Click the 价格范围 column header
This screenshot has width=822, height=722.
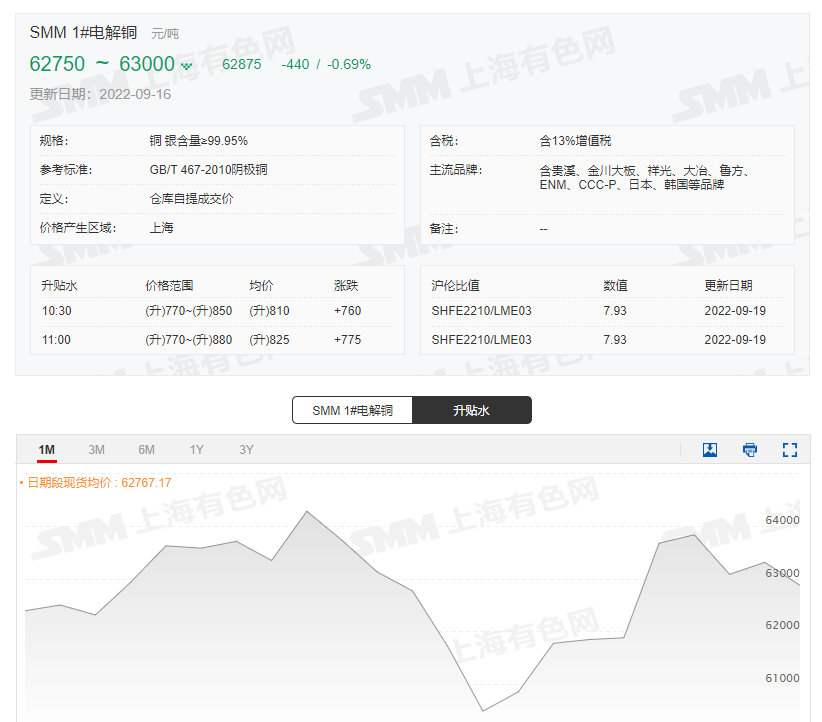point(169,286)
